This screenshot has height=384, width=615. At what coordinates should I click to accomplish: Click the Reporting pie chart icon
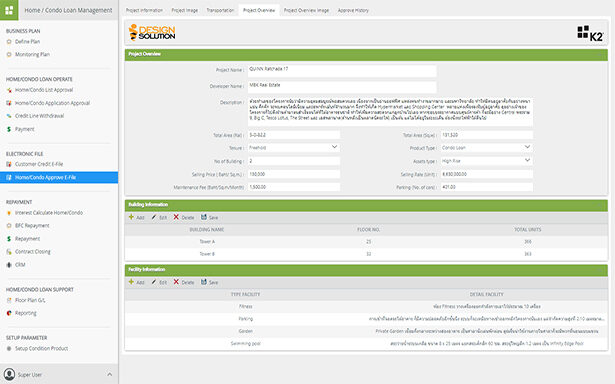pos(9,313)
